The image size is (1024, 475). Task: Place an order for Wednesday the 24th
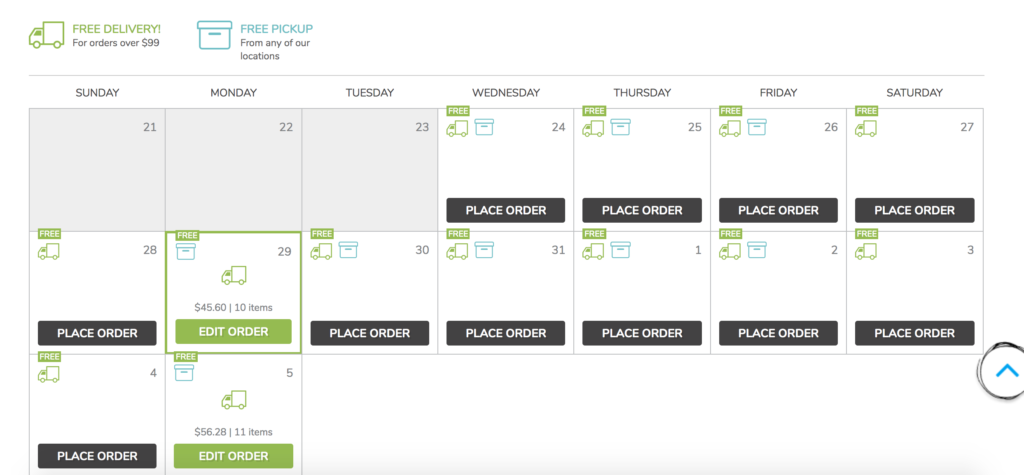pyautogui.click(x=506, y=210)
